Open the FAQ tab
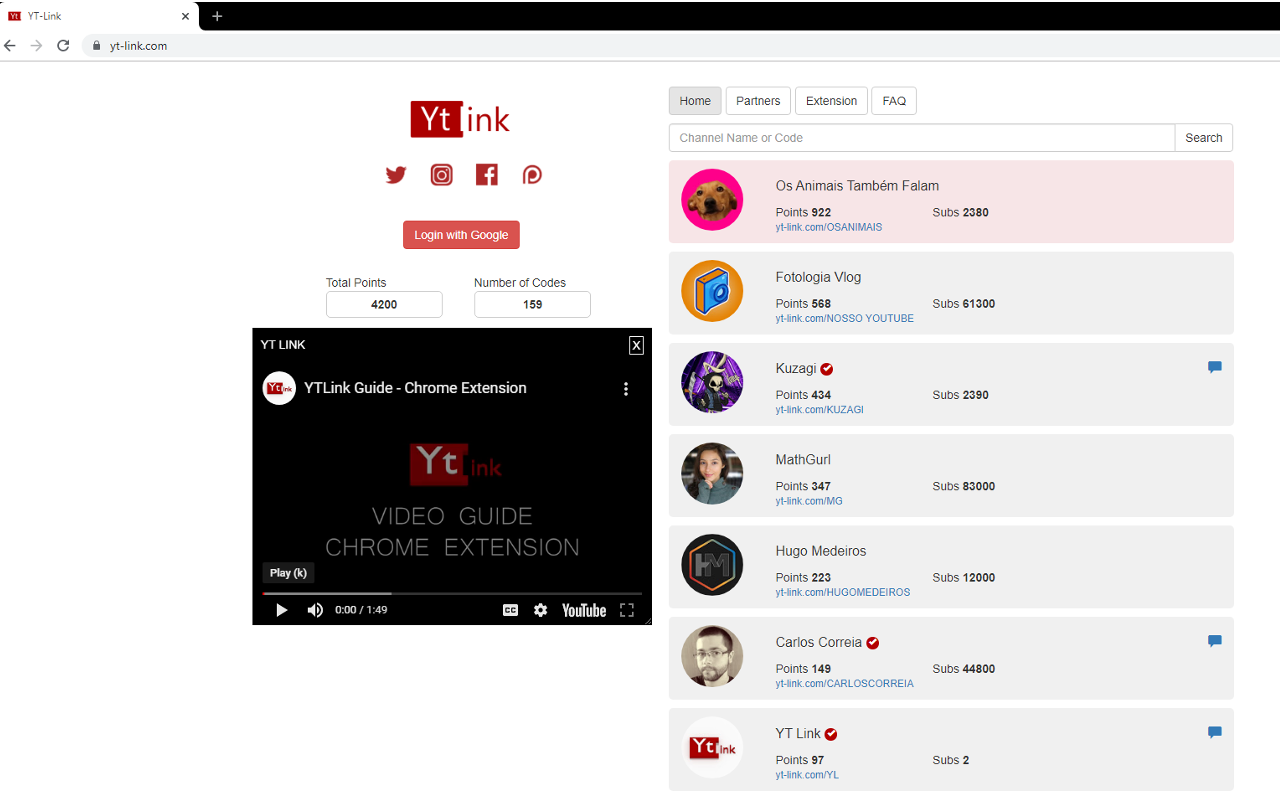Image resolution: width=1280 pixels, height=800 pixels. coord(893,100)
